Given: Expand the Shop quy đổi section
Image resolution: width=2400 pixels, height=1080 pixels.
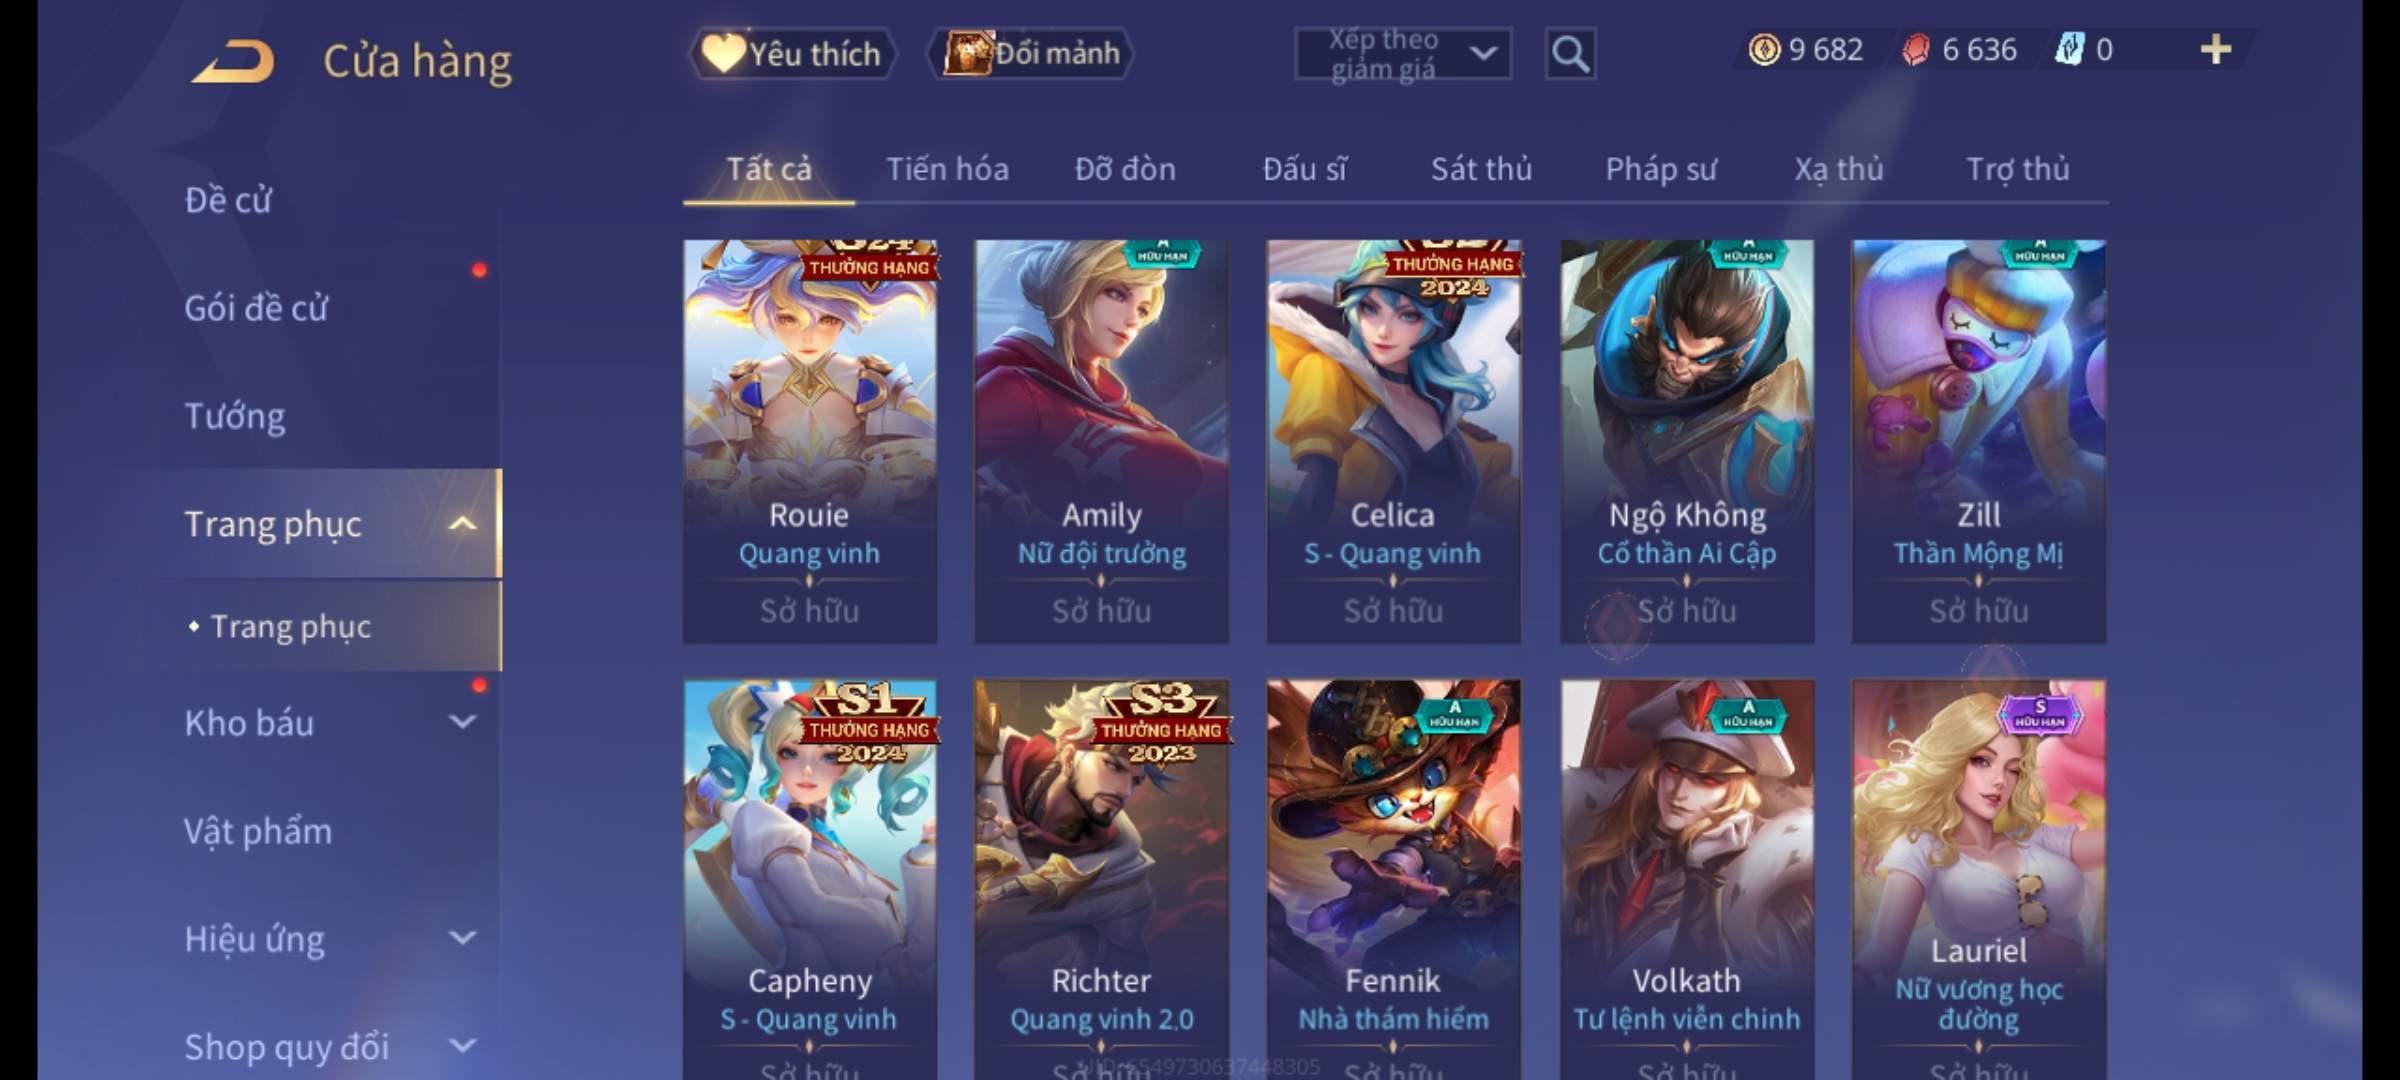Looking at the screenshot, I should [462, 1046].
